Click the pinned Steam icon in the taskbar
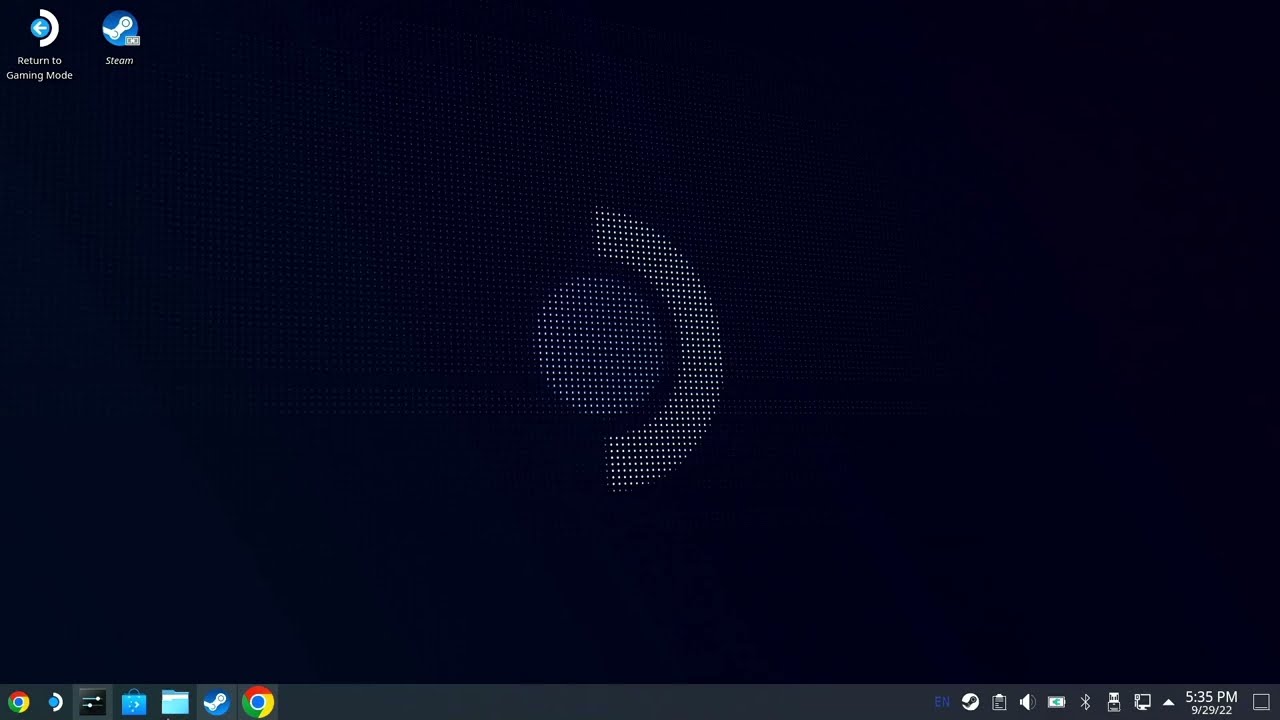The image size is (1280, 720). (x=216, y=703)
